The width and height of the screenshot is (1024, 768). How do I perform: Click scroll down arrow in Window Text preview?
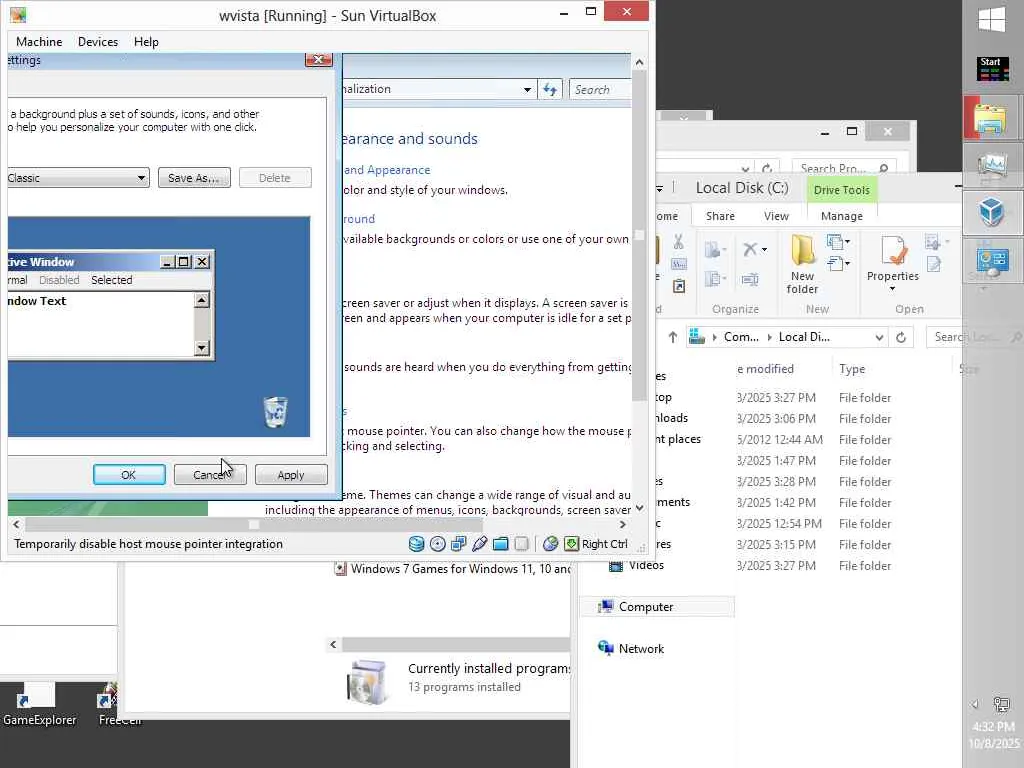[201, 348]
